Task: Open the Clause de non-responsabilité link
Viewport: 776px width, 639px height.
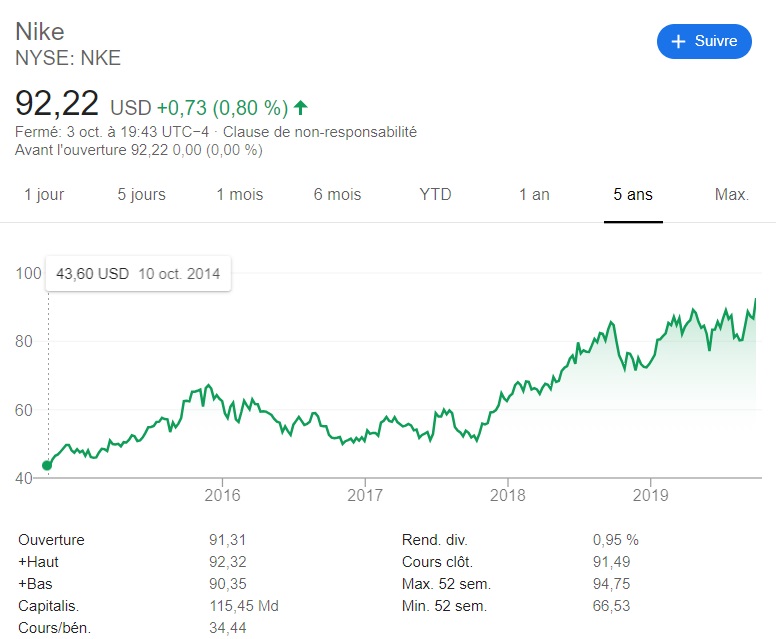Action: click(x=320, y=132)
